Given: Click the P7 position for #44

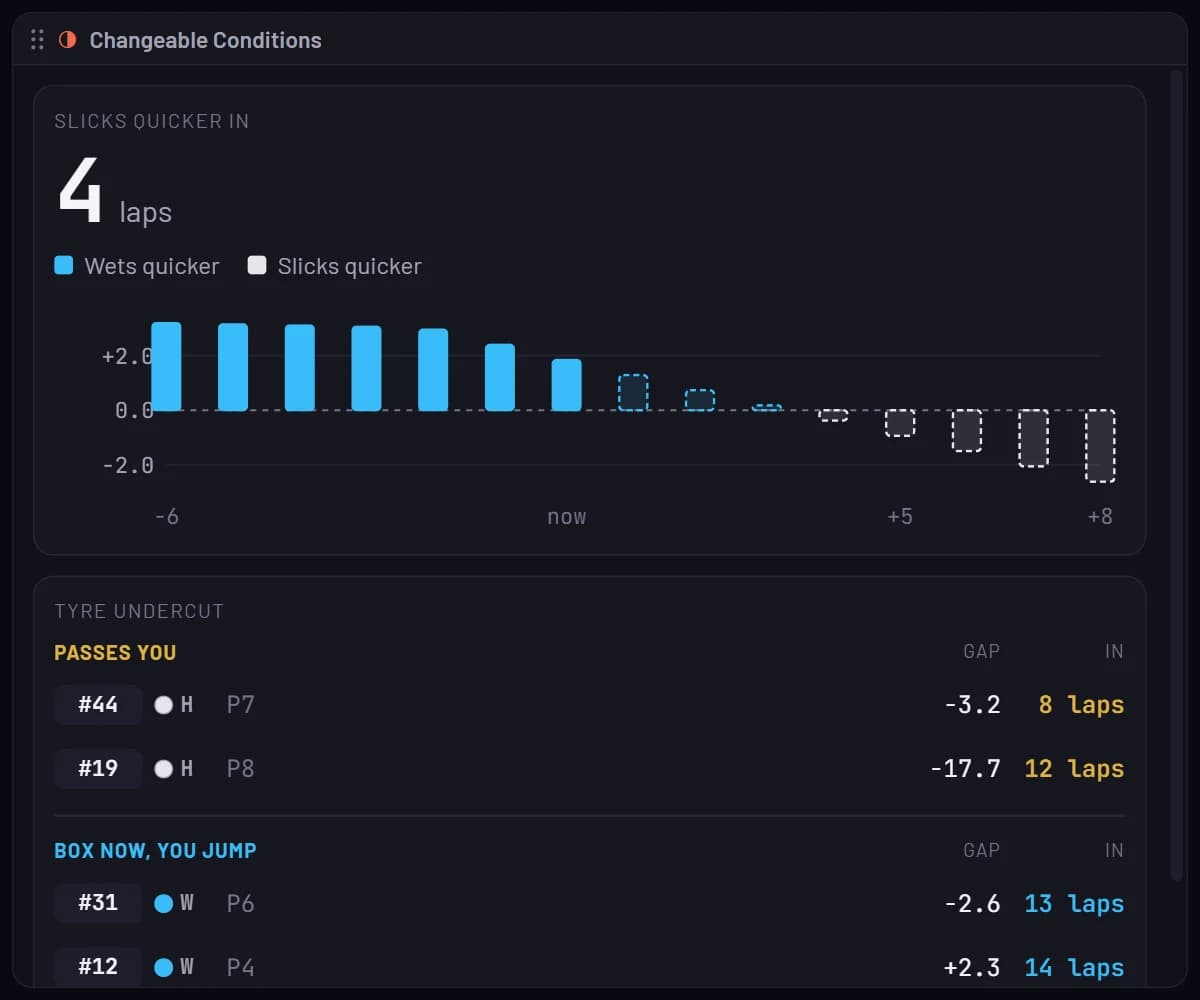Looking at the screenshot, I should tap(240, 705).
